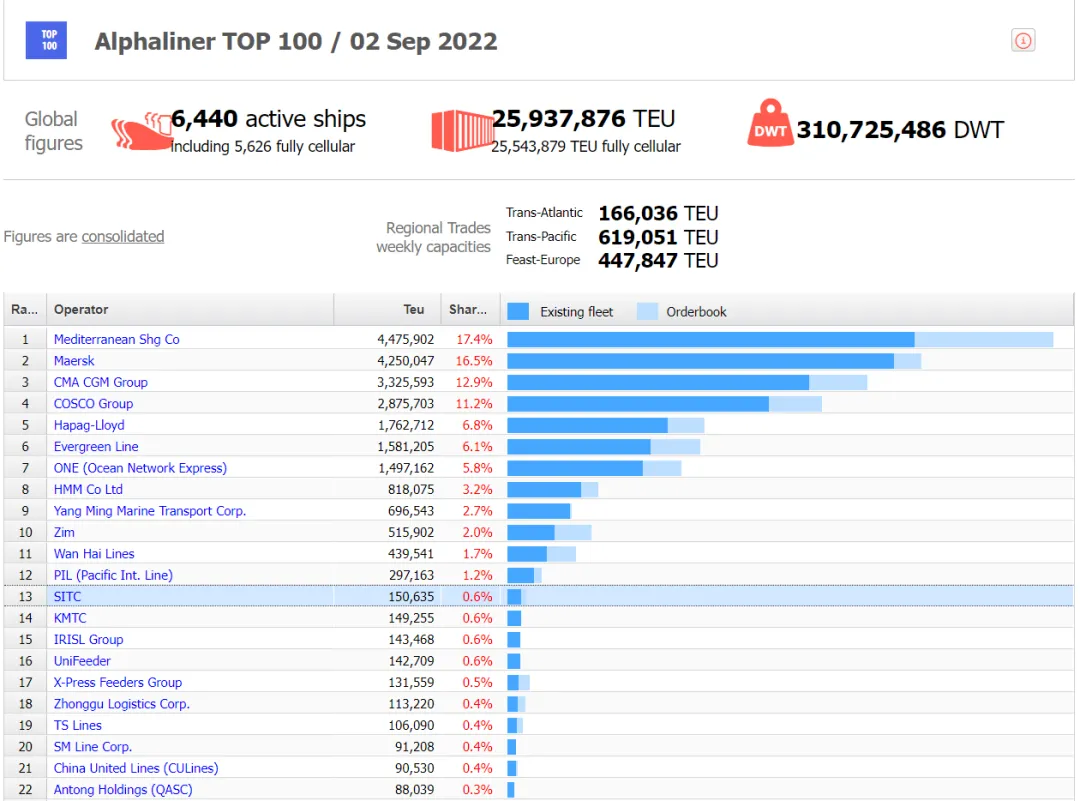Screen dimensions: 1080x801
Task: Click the red ship icon for active ships
Action: tap(141, 131)
